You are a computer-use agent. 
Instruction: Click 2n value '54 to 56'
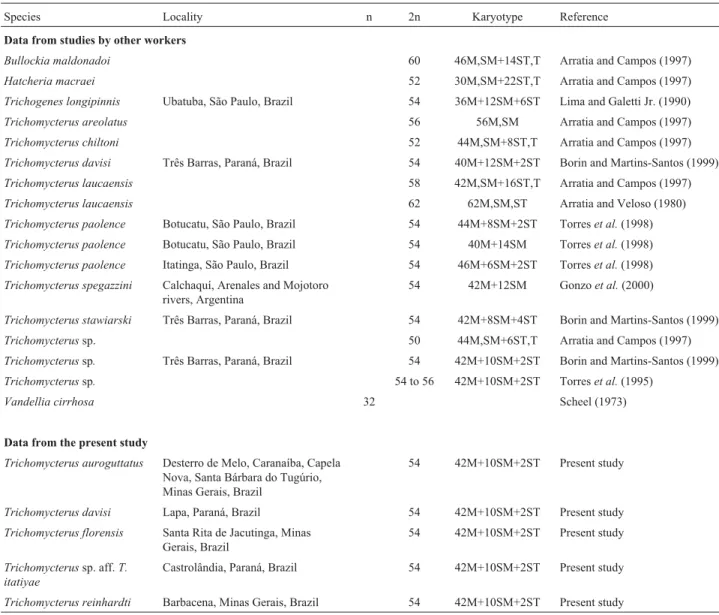[414, 382]
